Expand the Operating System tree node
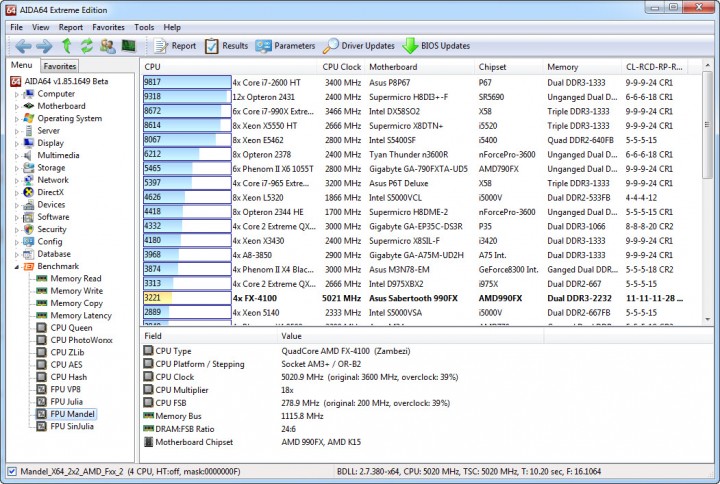The width and height of the screenshot is (720, 484). tap(17, 119)
